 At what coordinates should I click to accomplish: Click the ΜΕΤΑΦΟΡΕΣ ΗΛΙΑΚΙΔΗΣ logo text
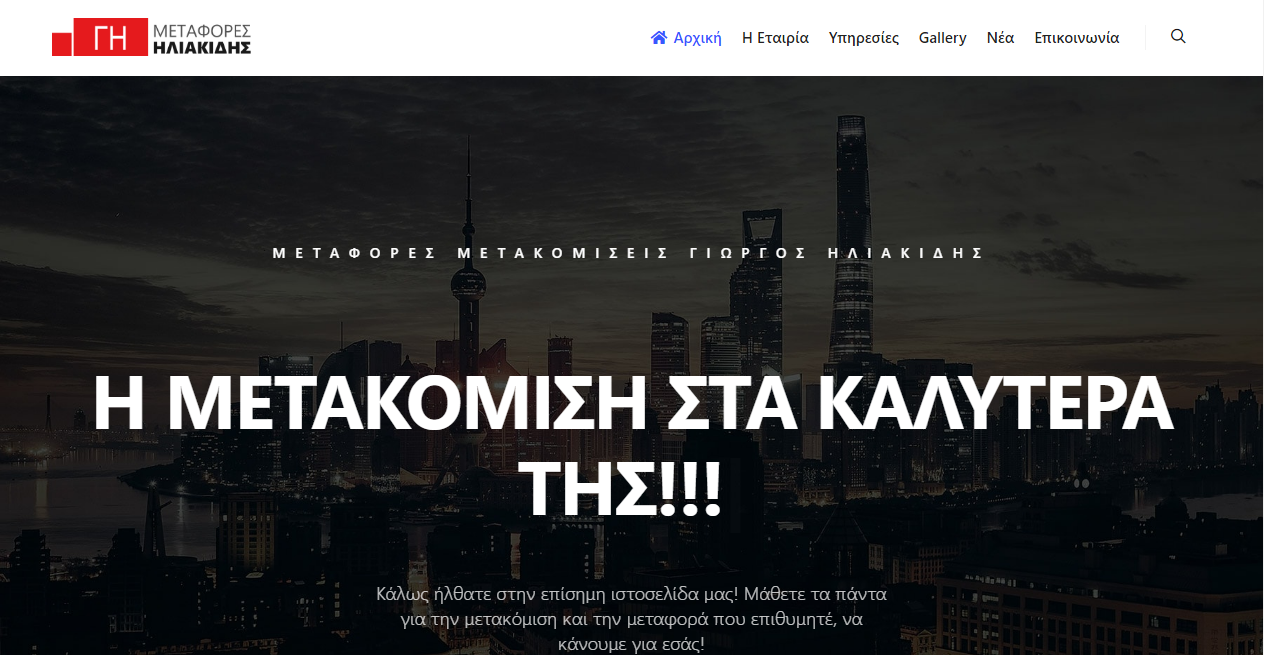[x=202, y=38]
